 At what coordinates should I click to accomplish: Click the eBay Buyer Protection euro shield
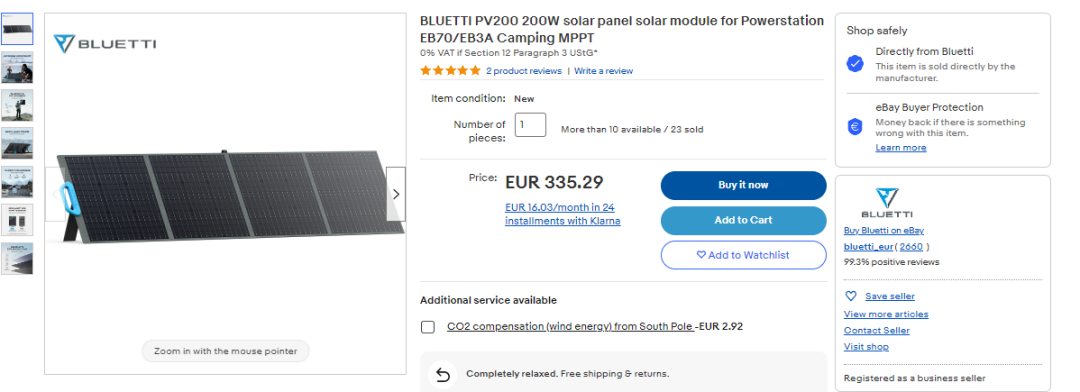855,127
